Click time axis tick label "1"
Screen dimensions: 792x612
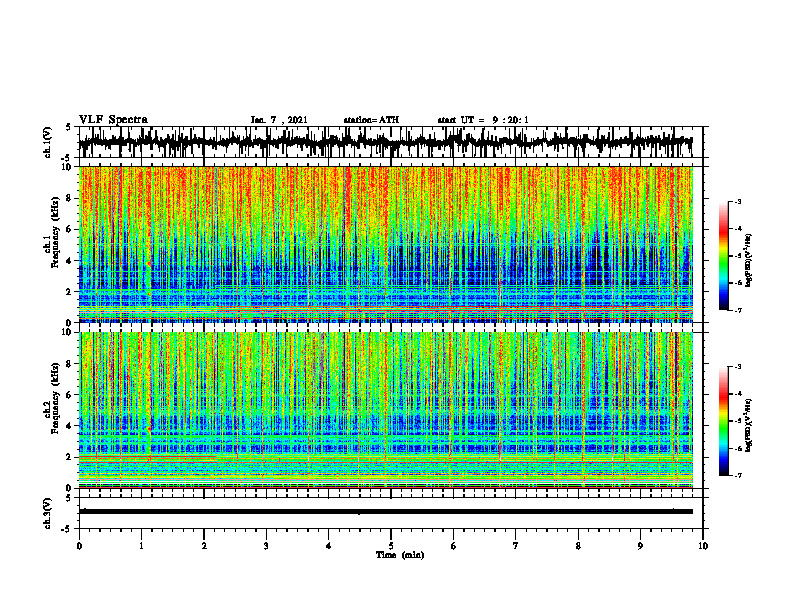click(141, 546)
